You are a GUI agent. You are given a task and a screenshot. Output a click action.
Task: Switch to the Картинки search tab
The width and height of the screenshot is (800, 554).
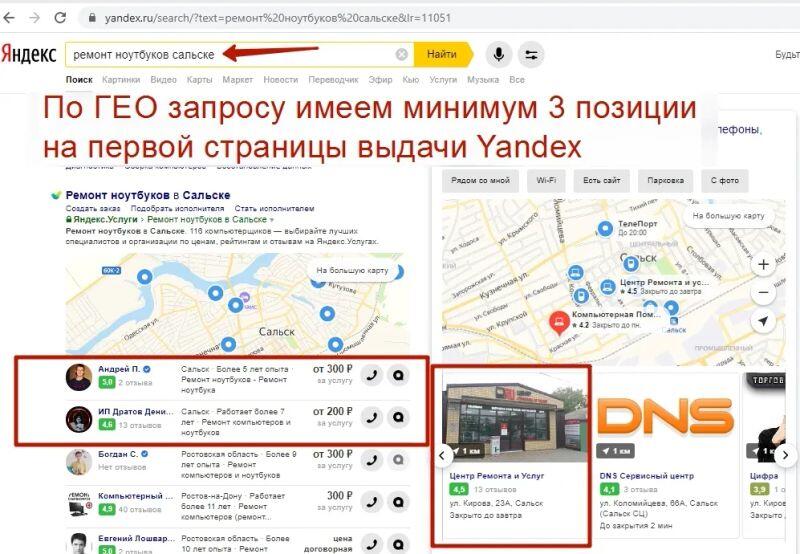tap(121, 79)
